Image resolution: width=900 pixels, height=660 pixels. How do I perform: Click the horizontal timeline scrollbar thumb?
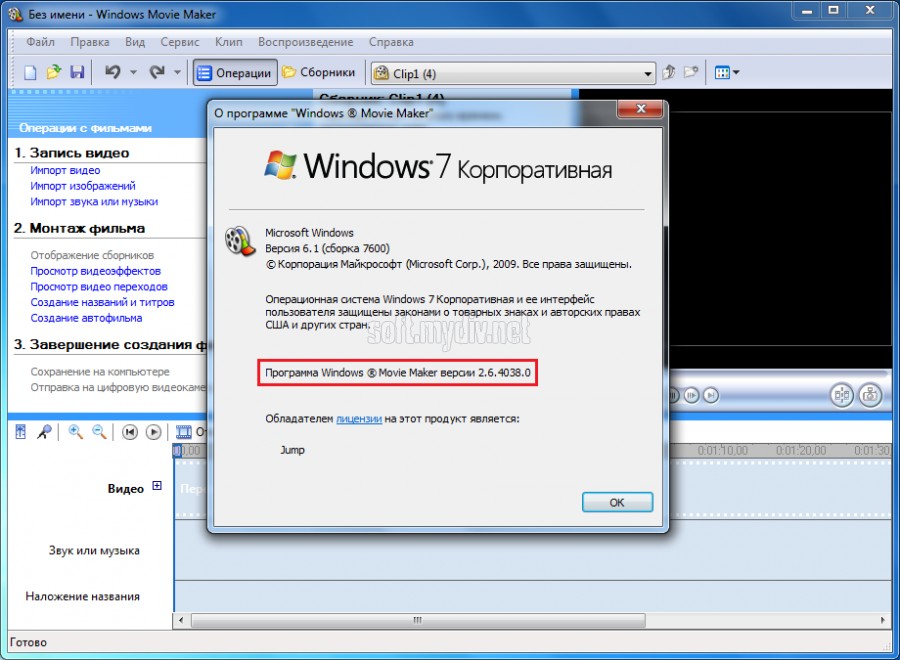pyautogui.click(x=418, y=620)
